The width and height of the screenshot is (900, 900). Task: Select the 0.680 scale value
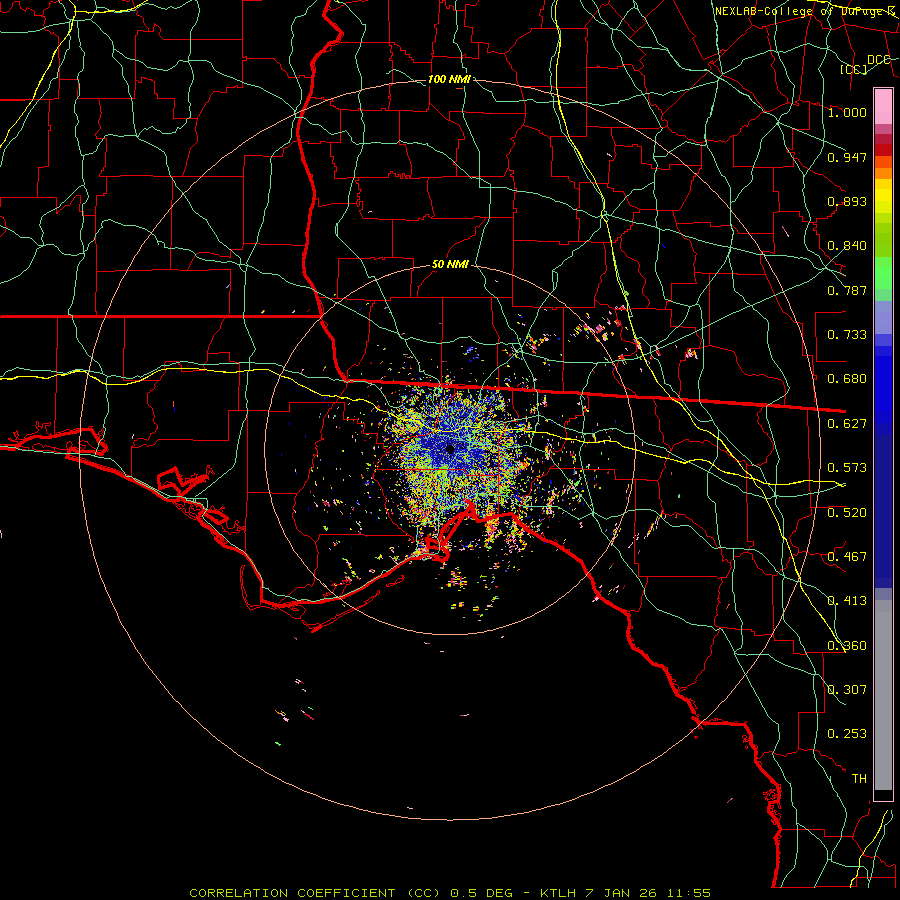click(x=847, y=379)
